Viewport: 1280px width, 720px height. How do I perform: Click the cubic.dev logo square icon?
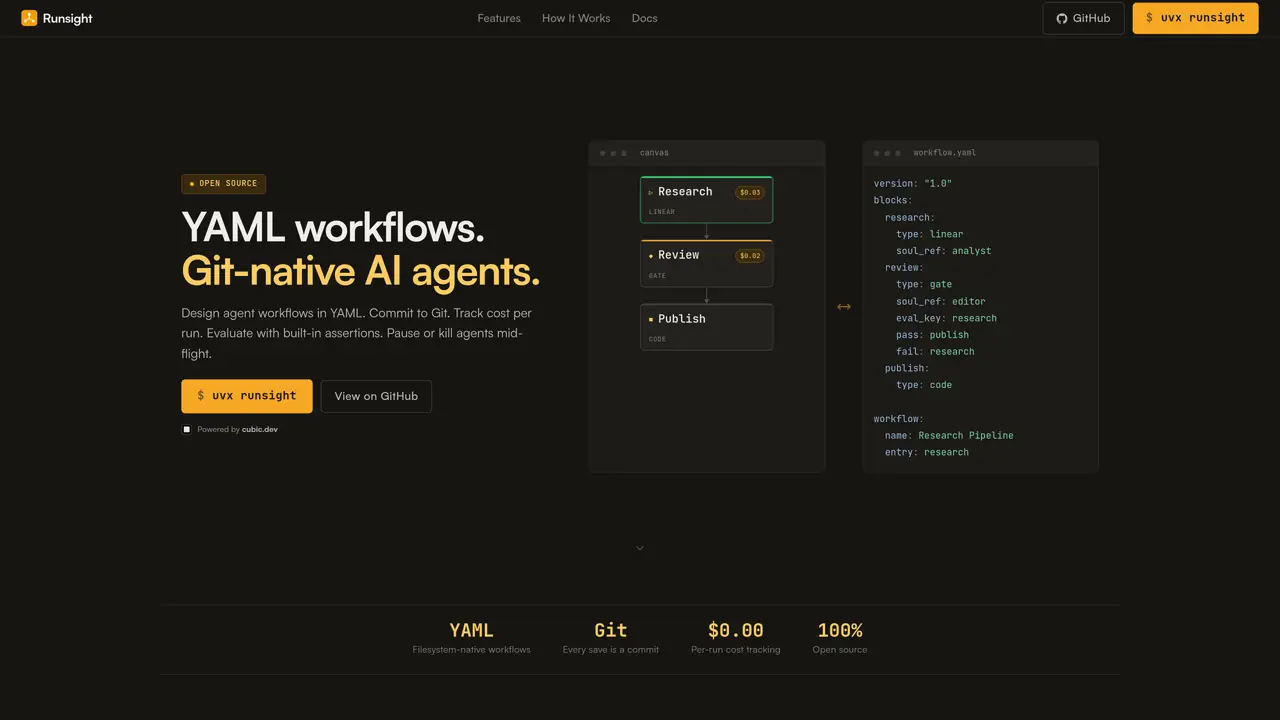click(186, 429)
